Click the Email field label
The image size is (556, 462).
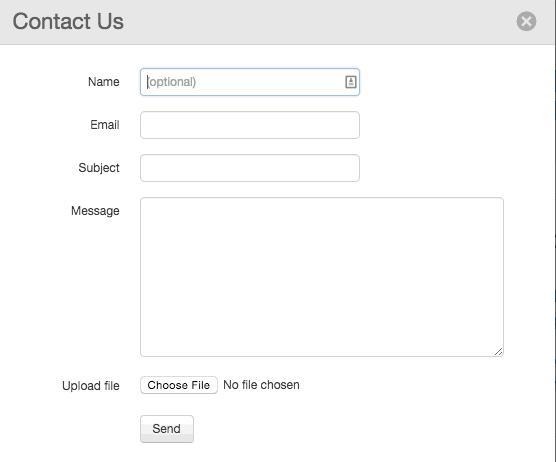[x=105, y=125]
